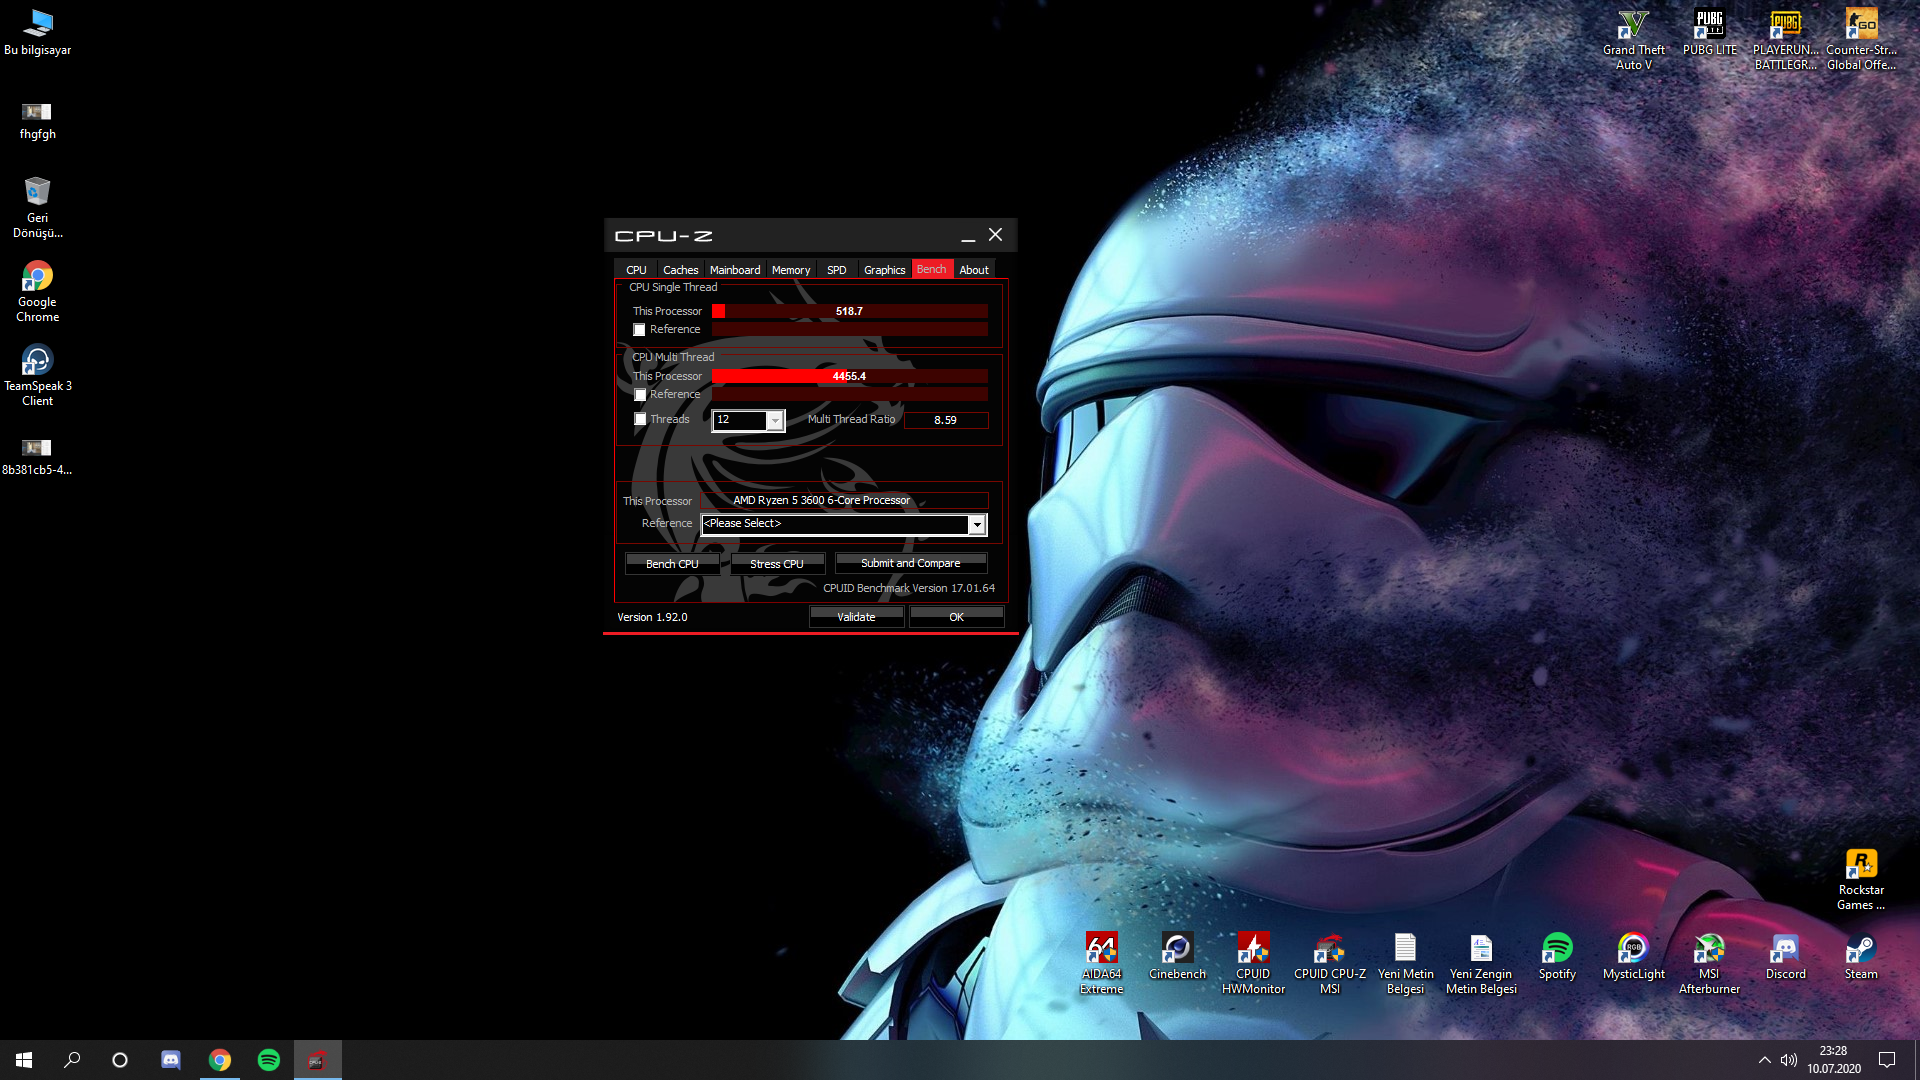Open the Geri Dönüşüm recycle bin

click(37, 207)
